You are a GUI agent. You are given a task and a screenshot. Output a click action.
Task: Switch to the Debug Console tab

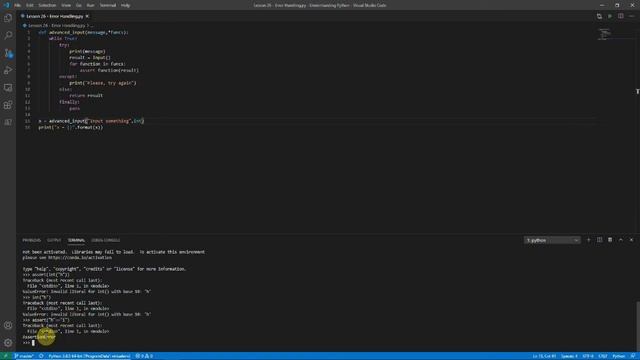click(106, 240)
